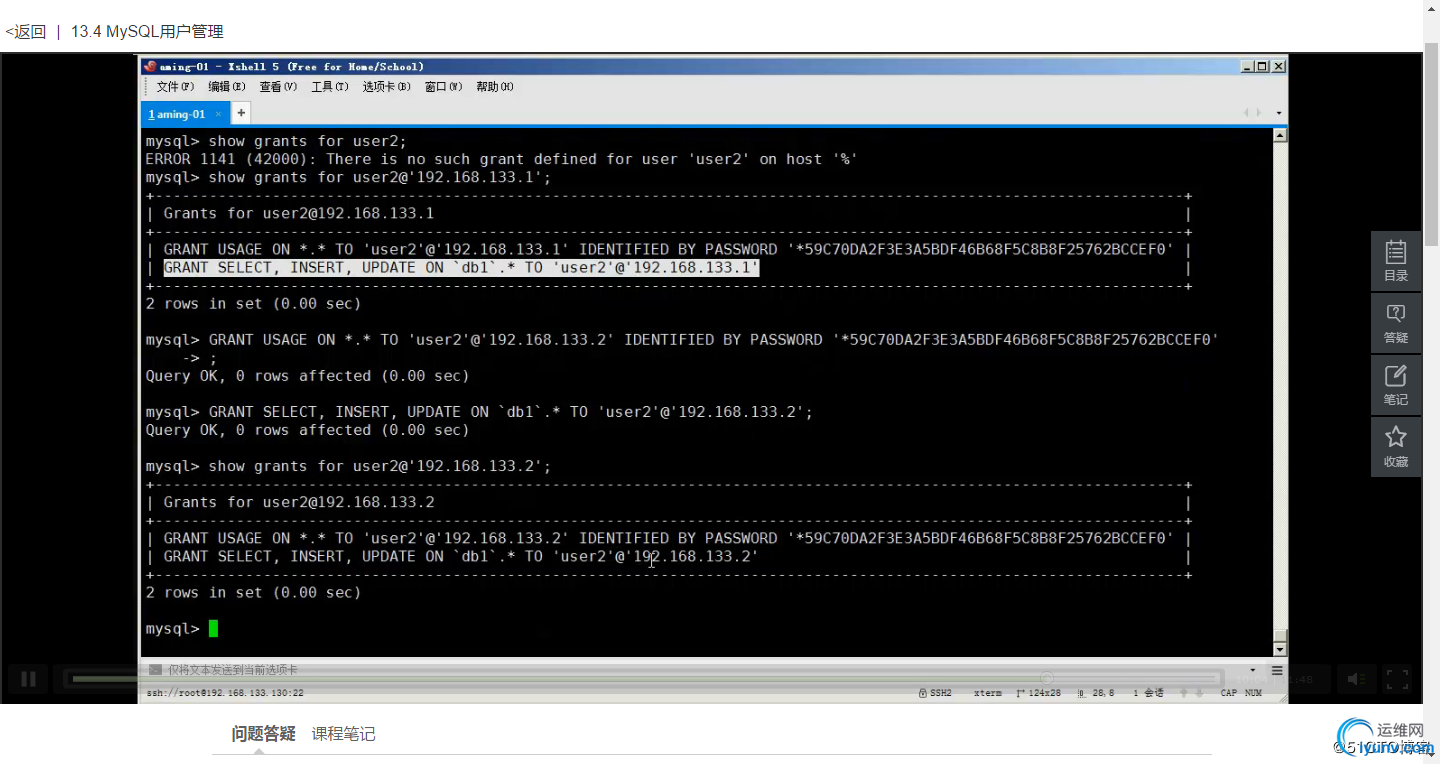1440x764 pixels.
Task: Click the xterm label in status bar
Action: pyautogui.click(x=988, y=692)
